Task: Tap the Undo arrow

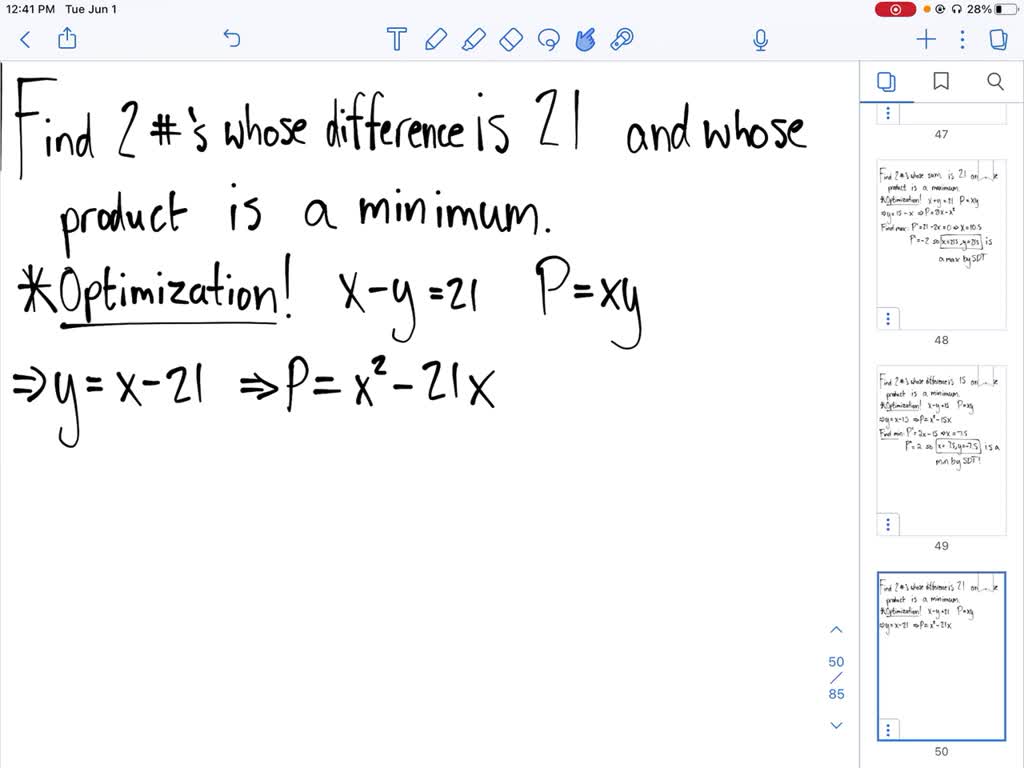Action: pos(231,39)
